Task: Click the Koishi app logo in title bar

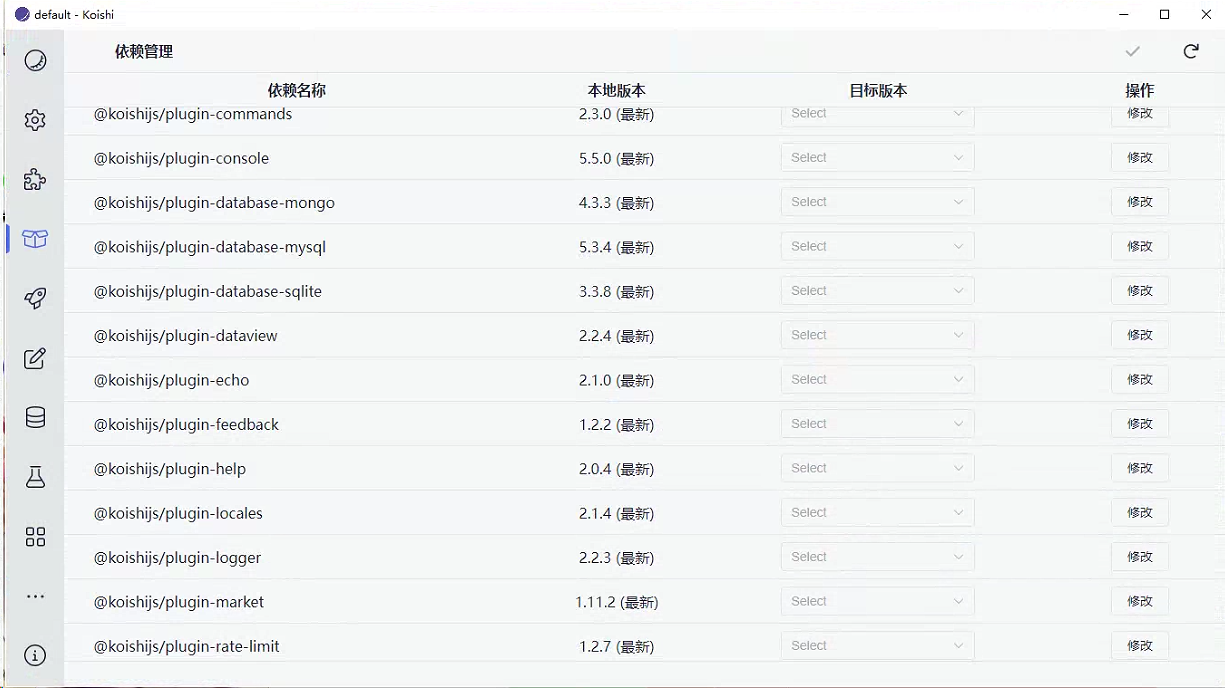Action: pos(22,14)
